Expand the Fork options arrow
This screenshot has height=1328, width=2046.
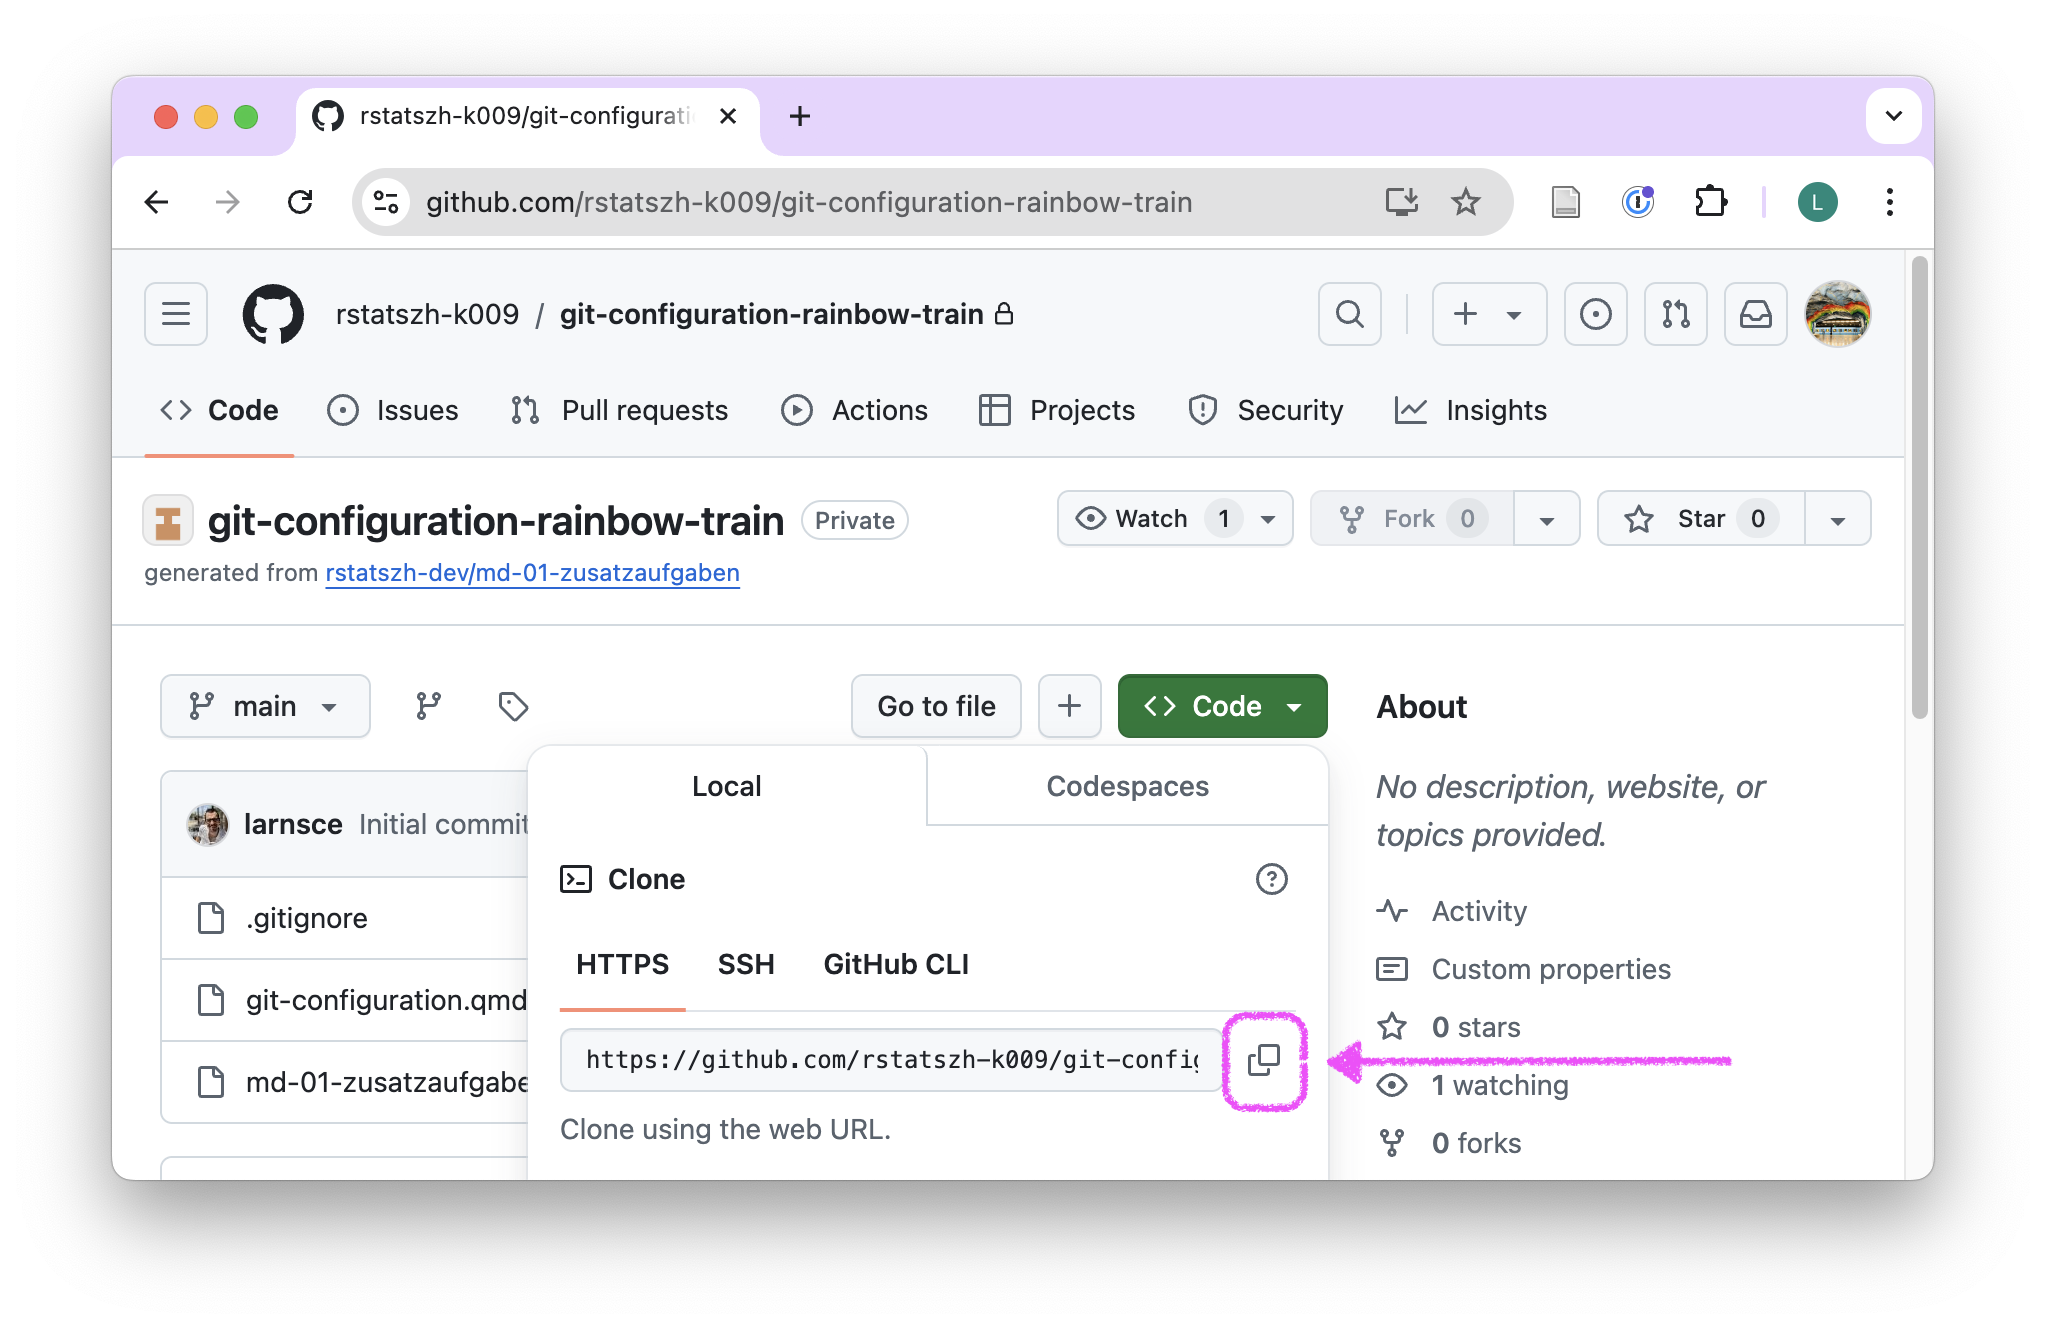click(1547, 519)
